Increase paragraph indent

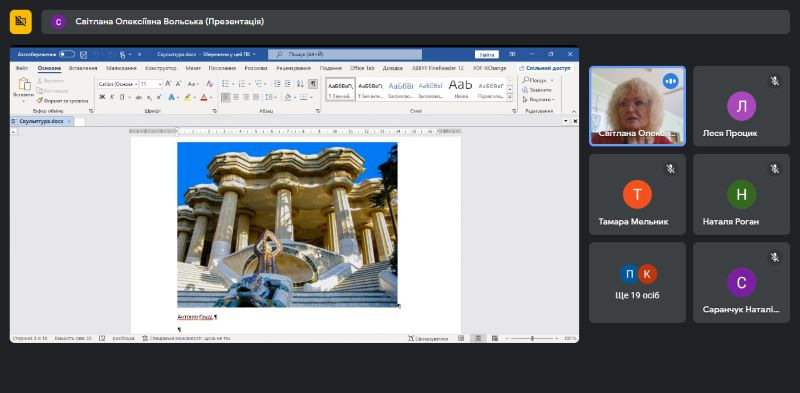coord(288,84)
